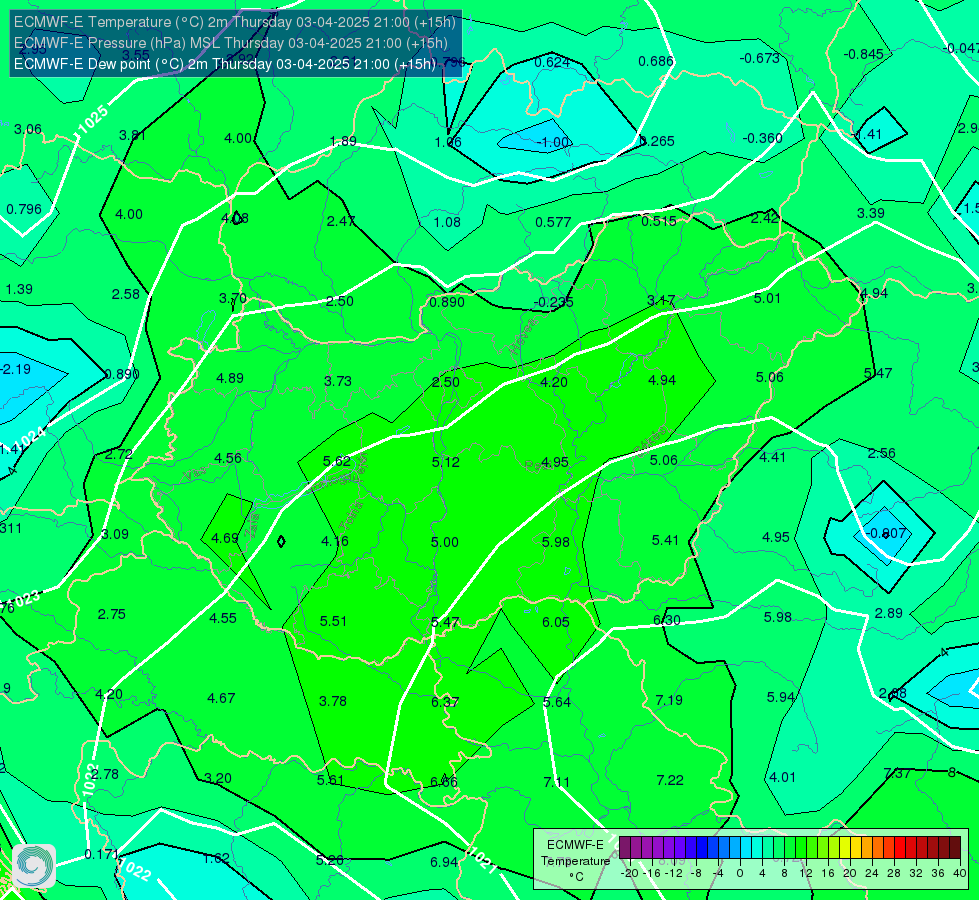Click the 7.11 temperature value

point(556,782)
